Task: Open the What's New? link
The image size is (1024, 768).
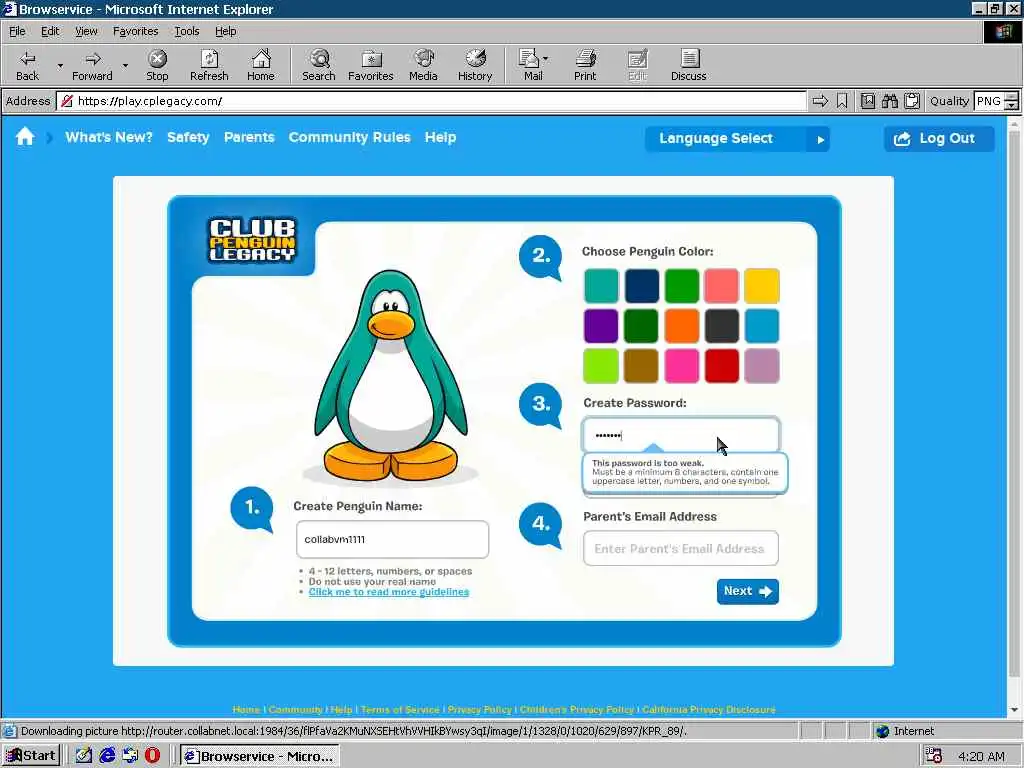Action: (x=108, y=137)
